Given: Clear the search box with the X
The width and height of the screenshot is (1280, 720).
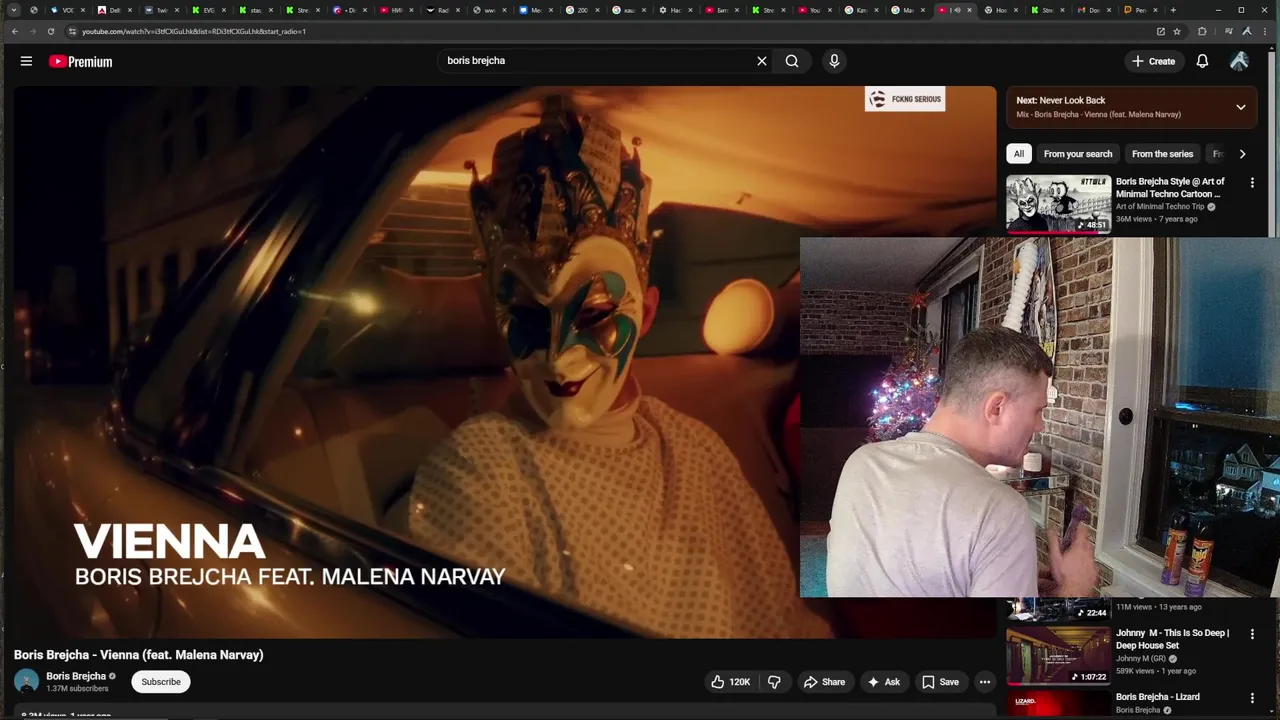Looking at the screenshot, I should [x=762, y=61].
